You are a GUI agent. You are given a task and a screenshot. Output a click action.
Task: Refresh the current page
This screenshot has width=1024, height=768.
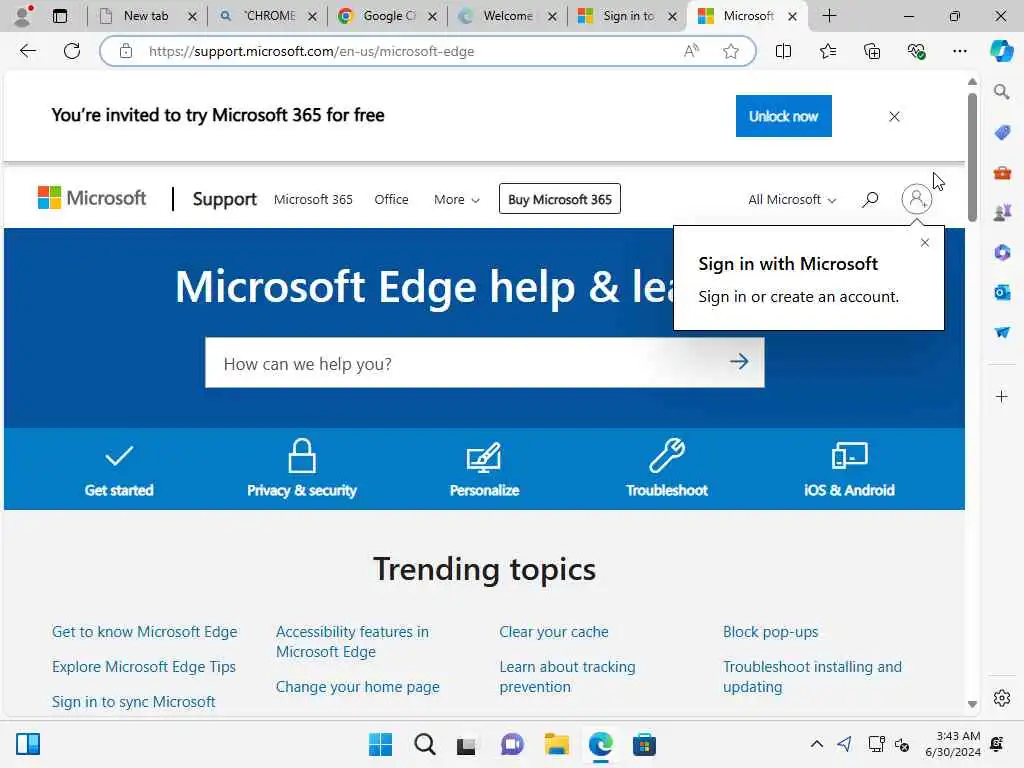72,51
